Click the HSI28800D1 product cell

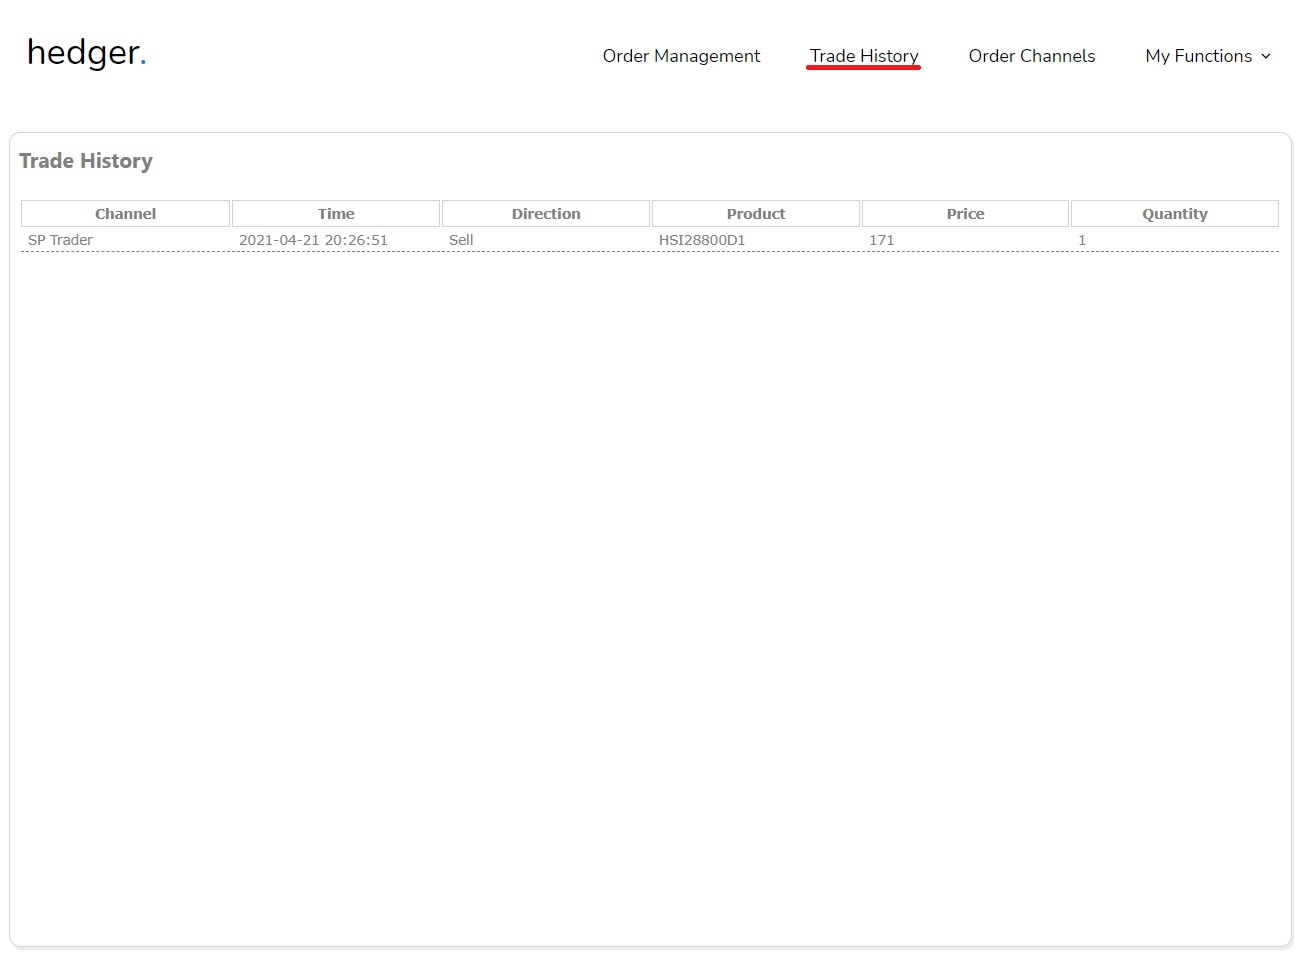point(702,240)
